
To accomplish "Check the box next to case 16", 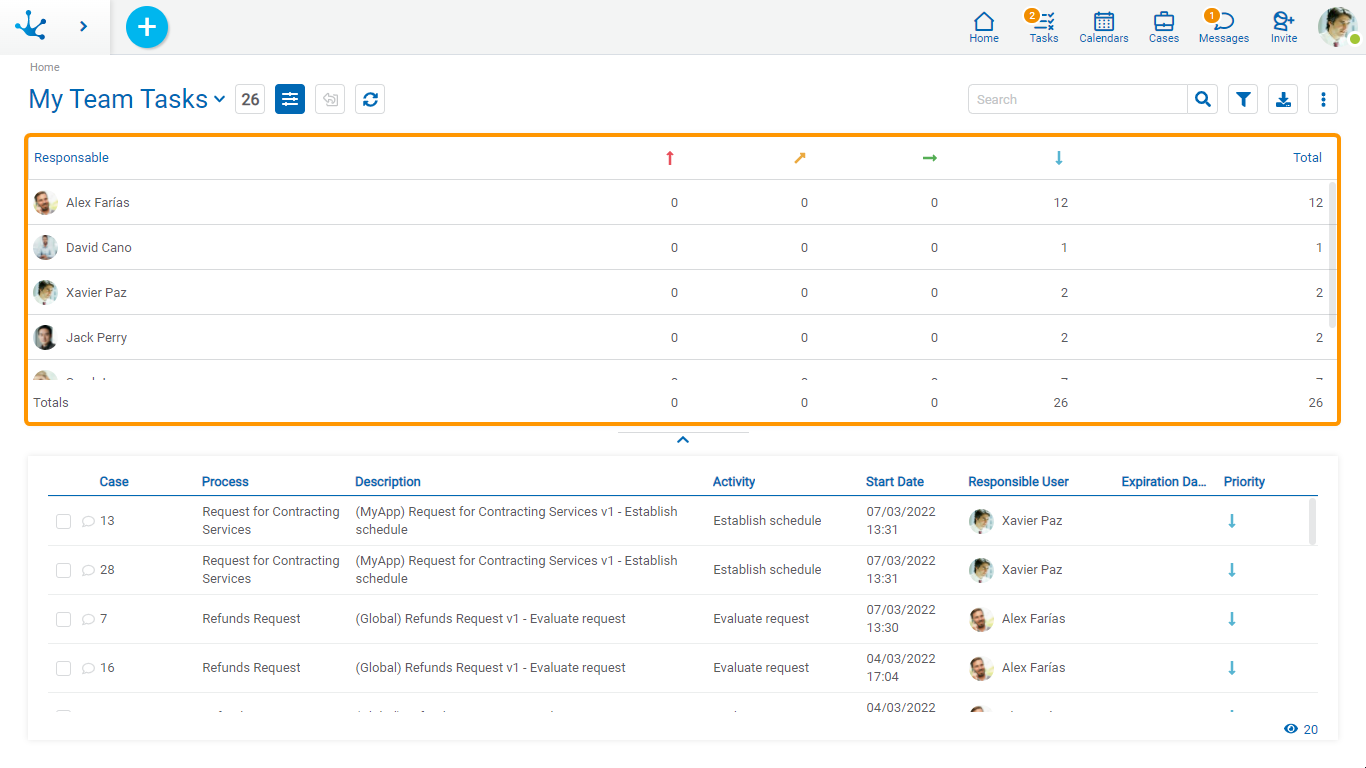I will pos(64,668).
